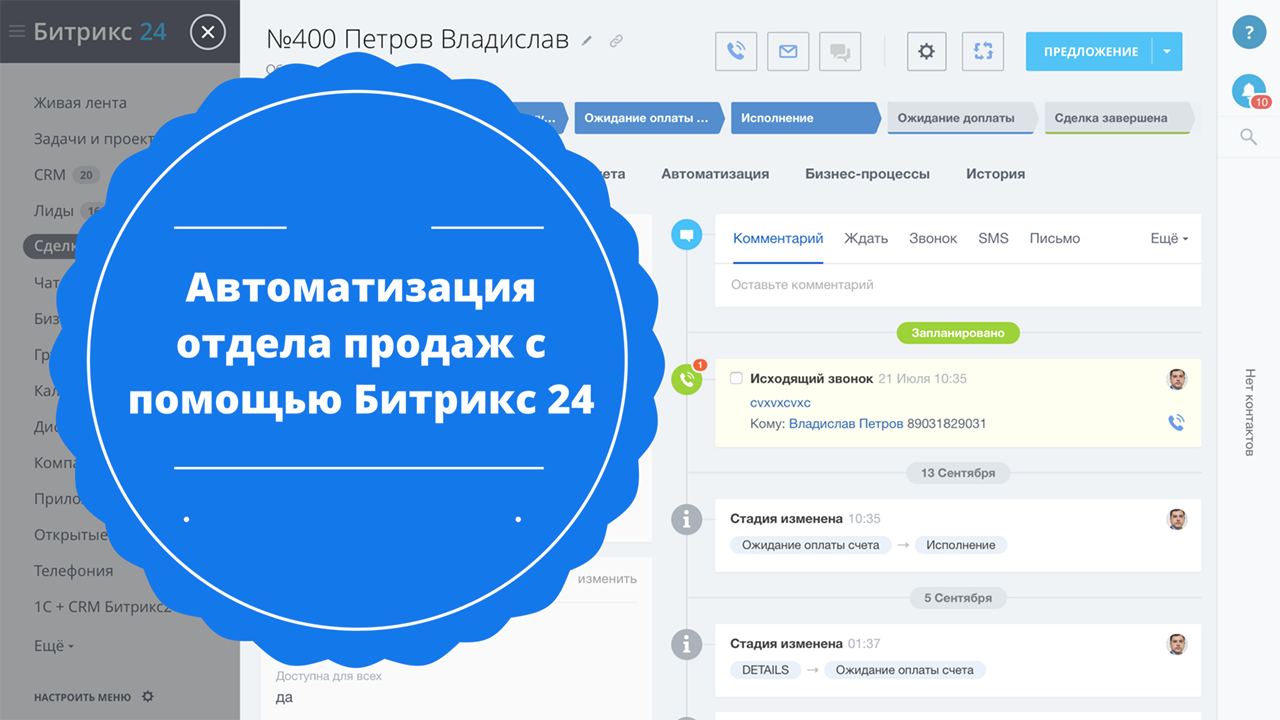Switch to the Звонок tab
1280x720 pixels.
[933, 238]
